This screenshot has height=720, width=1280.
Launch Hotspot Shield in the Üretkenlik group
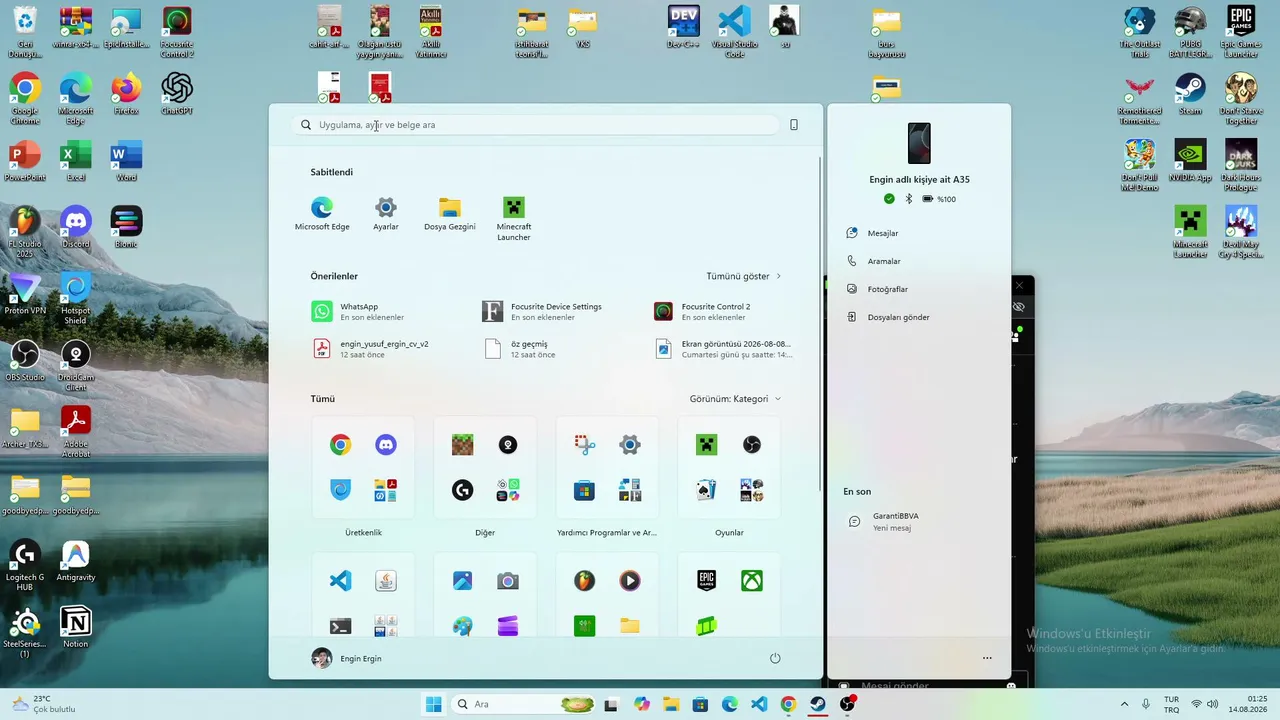pos(341,490)
